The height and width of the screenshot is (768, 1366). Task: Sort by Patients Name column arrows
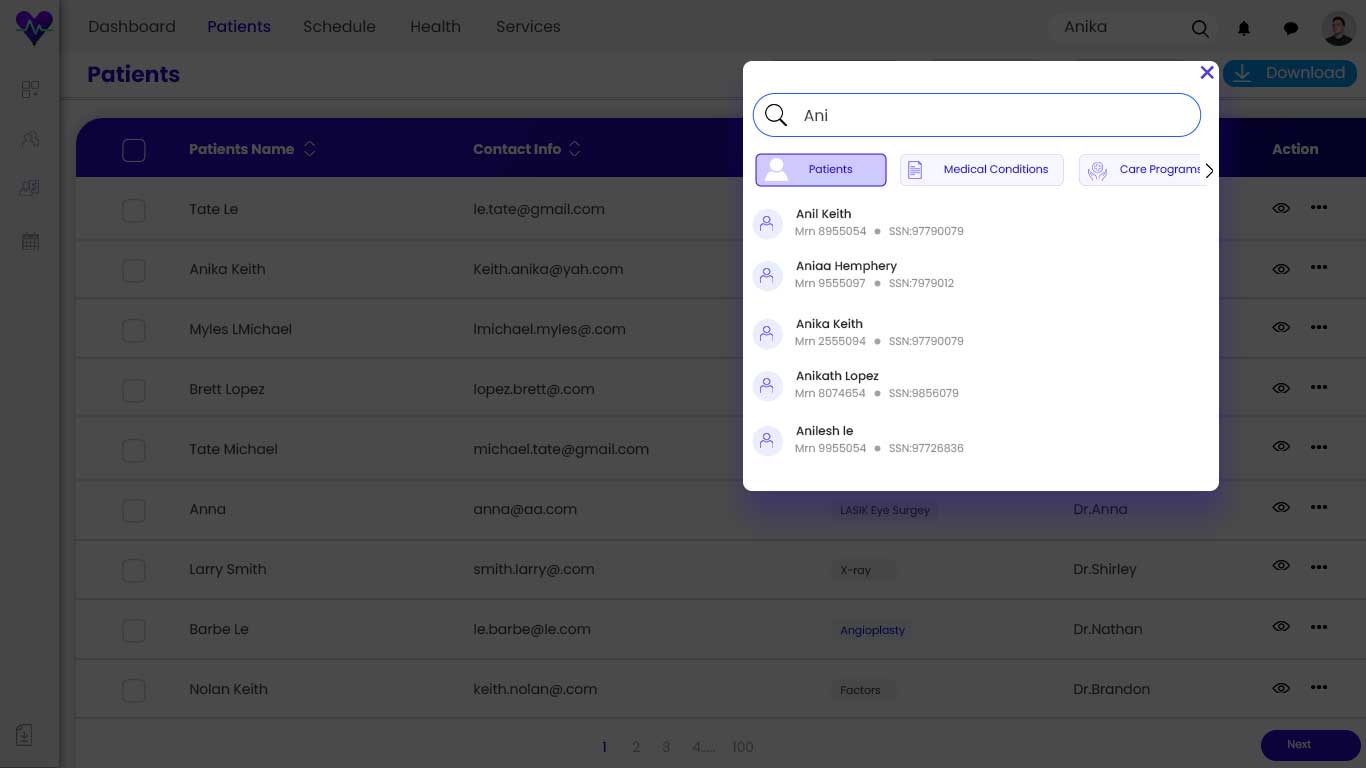tap(310, 148)
